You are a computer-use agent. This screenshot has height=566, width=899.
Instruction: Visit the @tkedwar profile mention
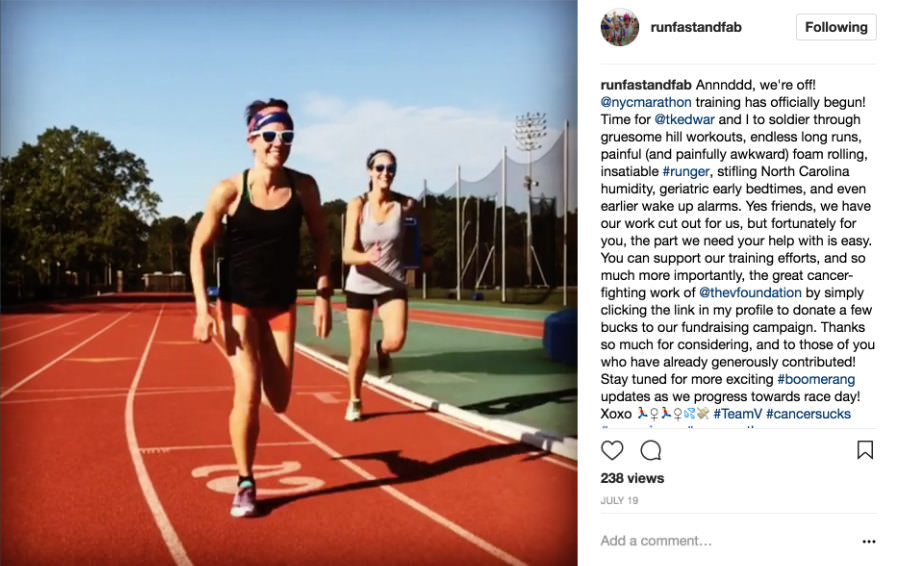click(x=684, y=119)
